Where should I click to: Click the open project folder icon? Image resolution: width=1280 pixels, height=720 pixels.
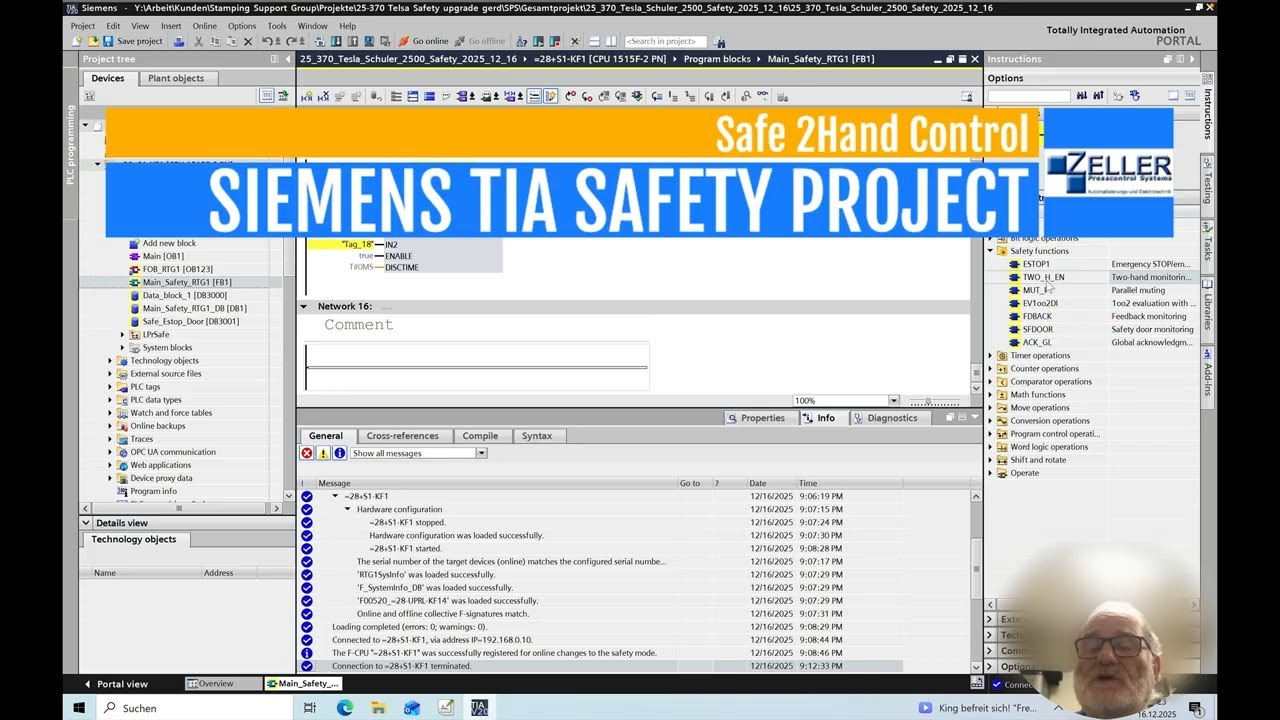tap(93, 41)
